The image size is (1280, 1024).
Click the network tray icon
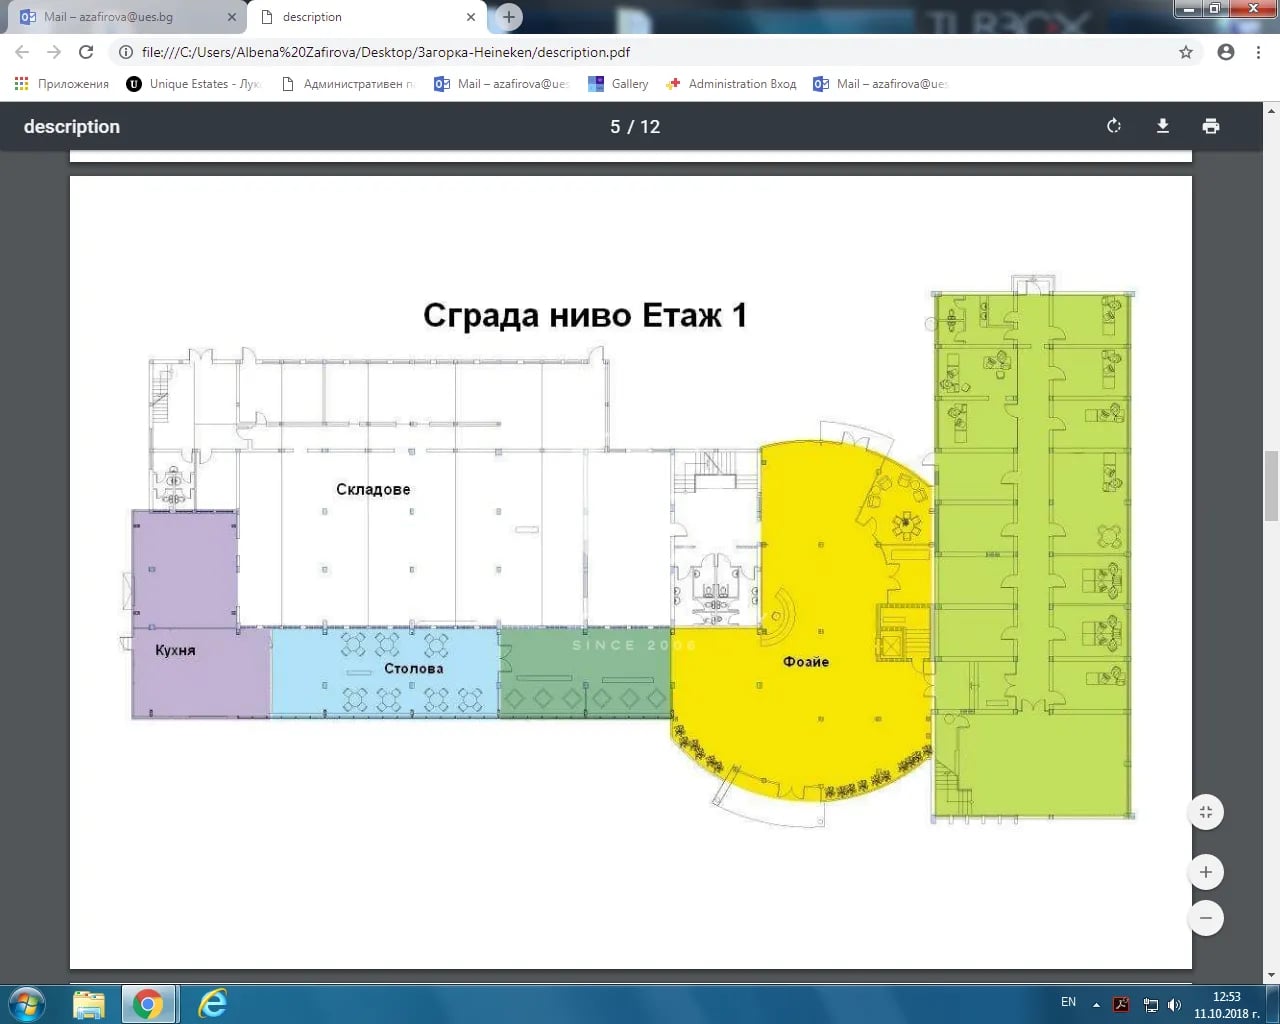click(x=1150, y=1005)
